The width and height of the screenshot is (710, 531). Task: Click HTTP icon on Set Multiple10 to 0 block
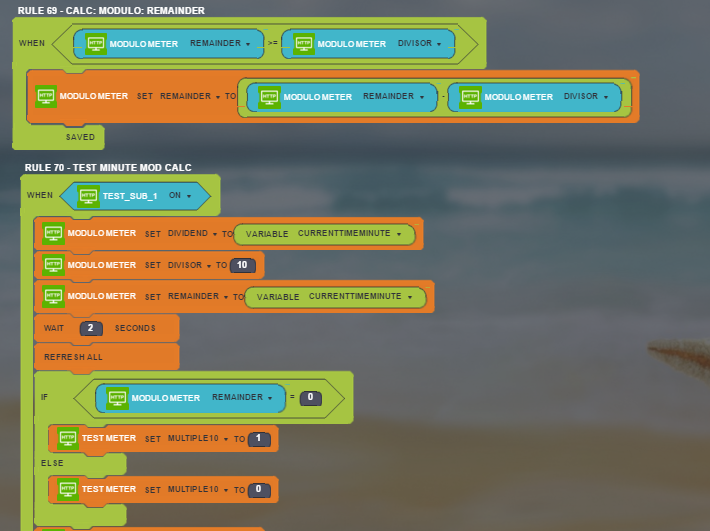tap(68, 489)
